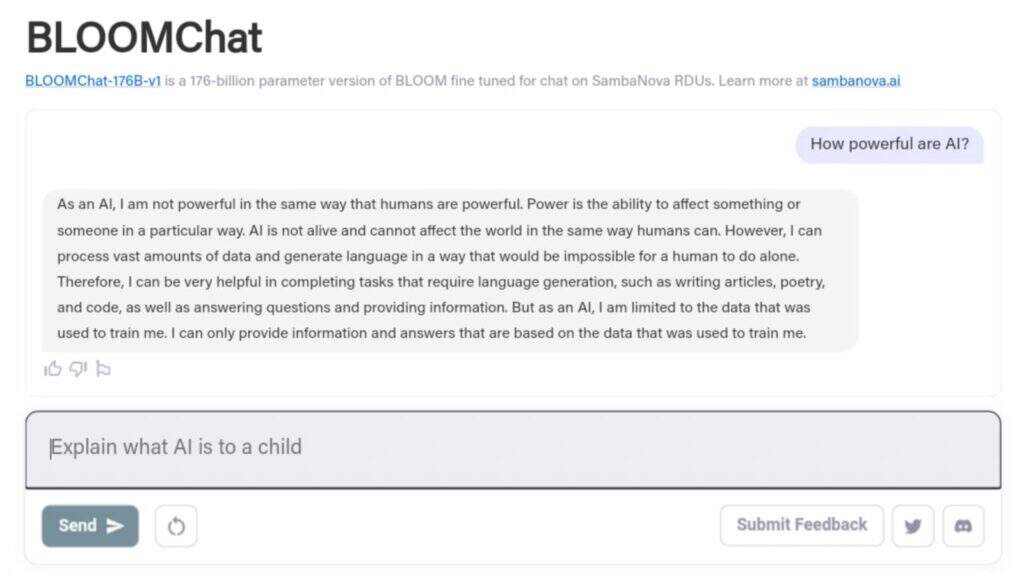Image resolution: width=1024 pixels, height=576 pixels.
Task: Open the BLOOMChat-176B-v1 model link
Action: pos(93,81)
